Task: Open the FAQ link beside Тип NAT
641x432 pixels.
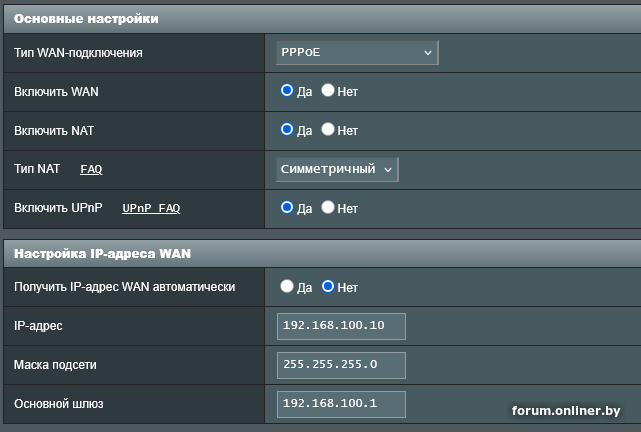Action: coord(91,170)
